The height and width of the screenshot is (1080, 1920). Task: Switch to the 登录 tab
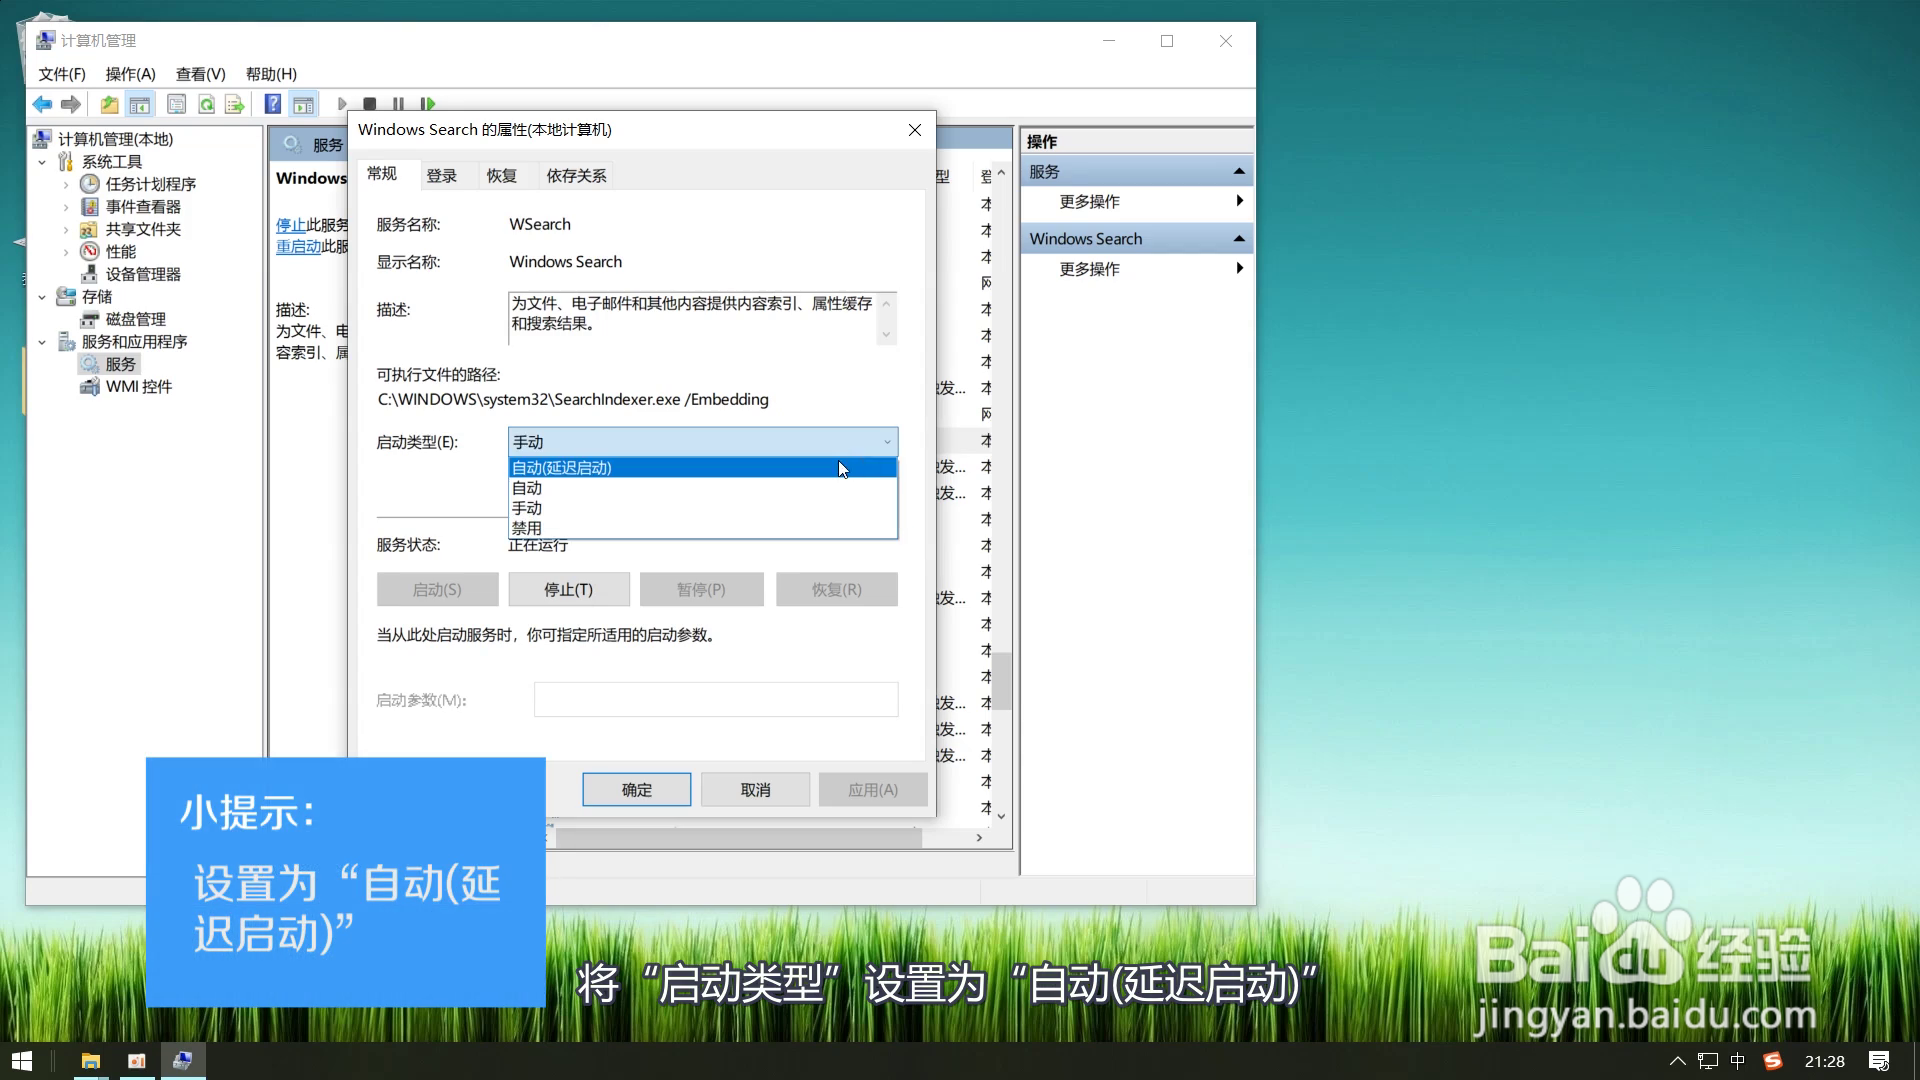(441, 176)
